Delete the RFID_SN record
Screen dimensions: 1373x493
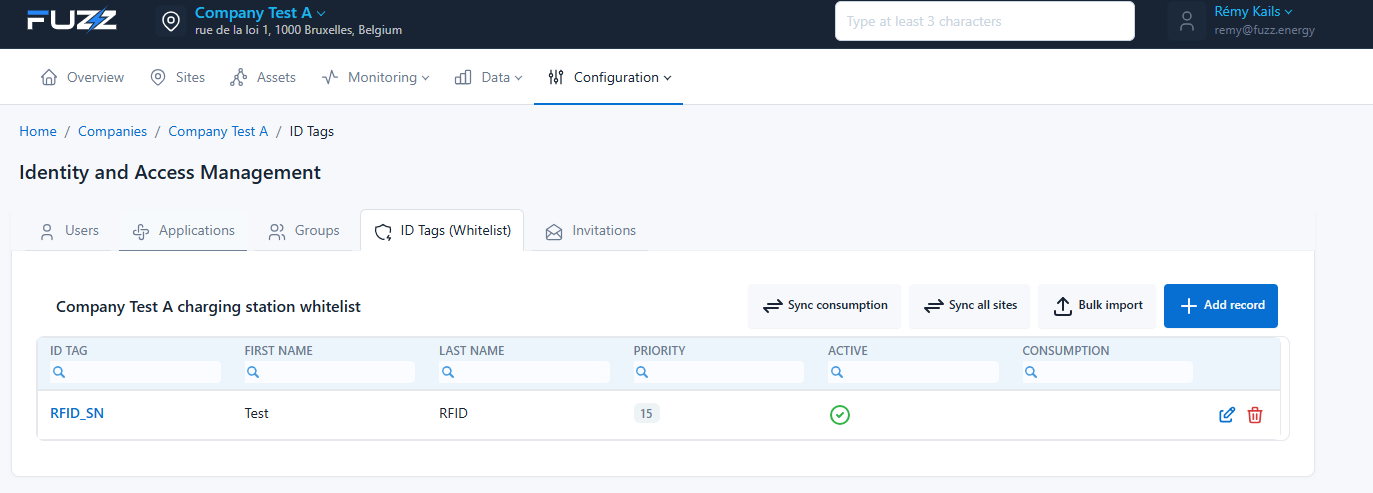click(1255, 415)
